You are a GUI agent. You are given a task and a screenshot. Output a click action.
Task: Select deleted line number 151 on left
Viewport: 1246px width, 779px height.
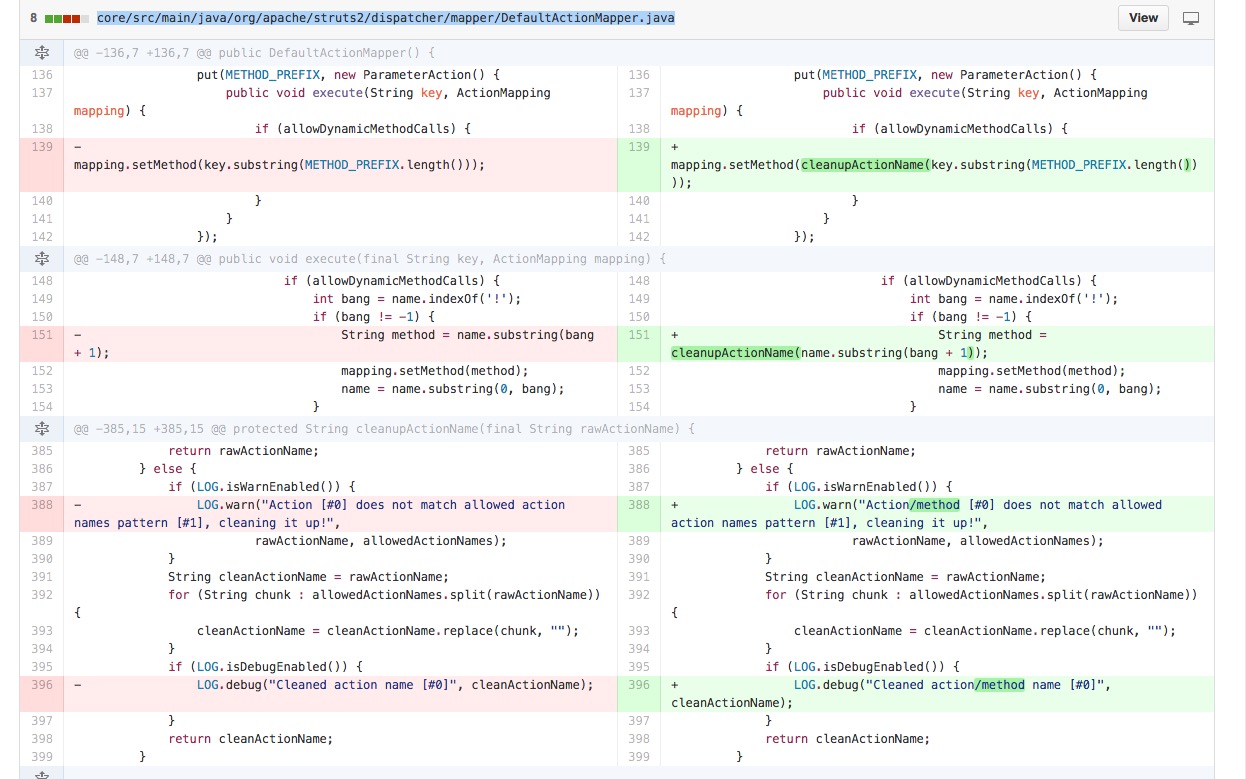pyautogui.click(x=42, y=335)
